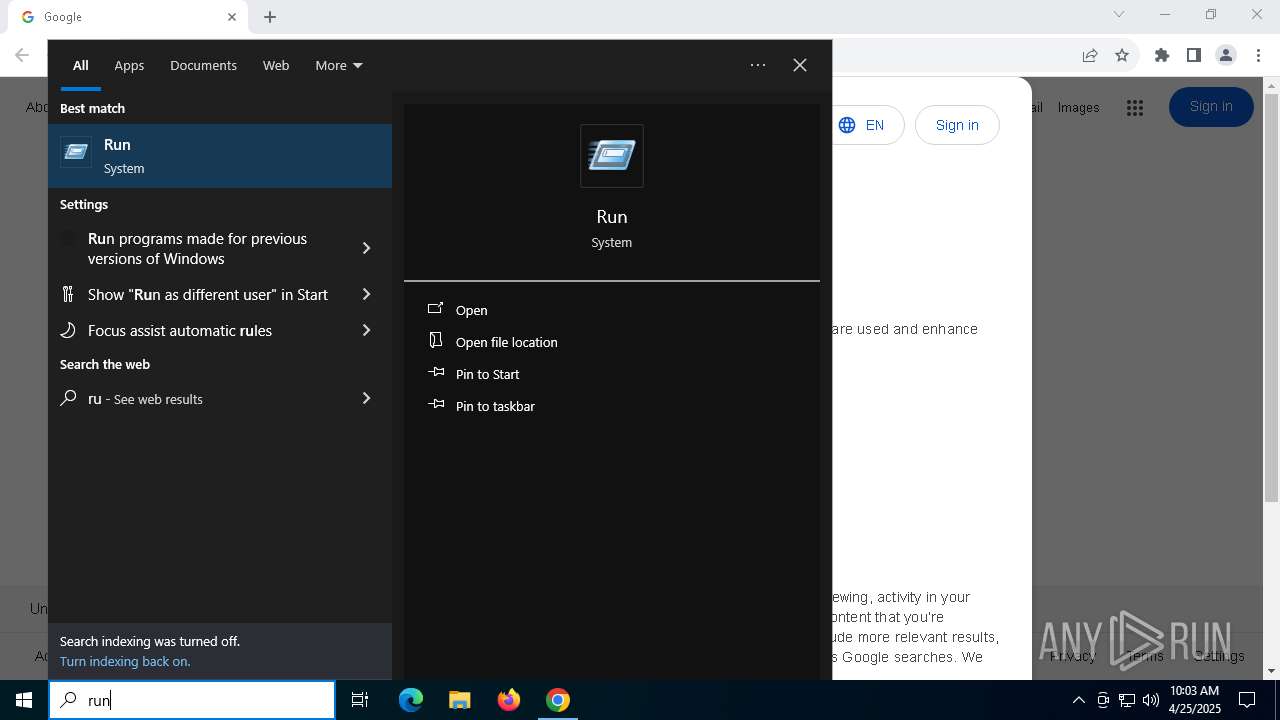Expand arrow for Run programs made for previous versions
The width and height of the screenshot is (1280, 720).
[x=366, y=248]
